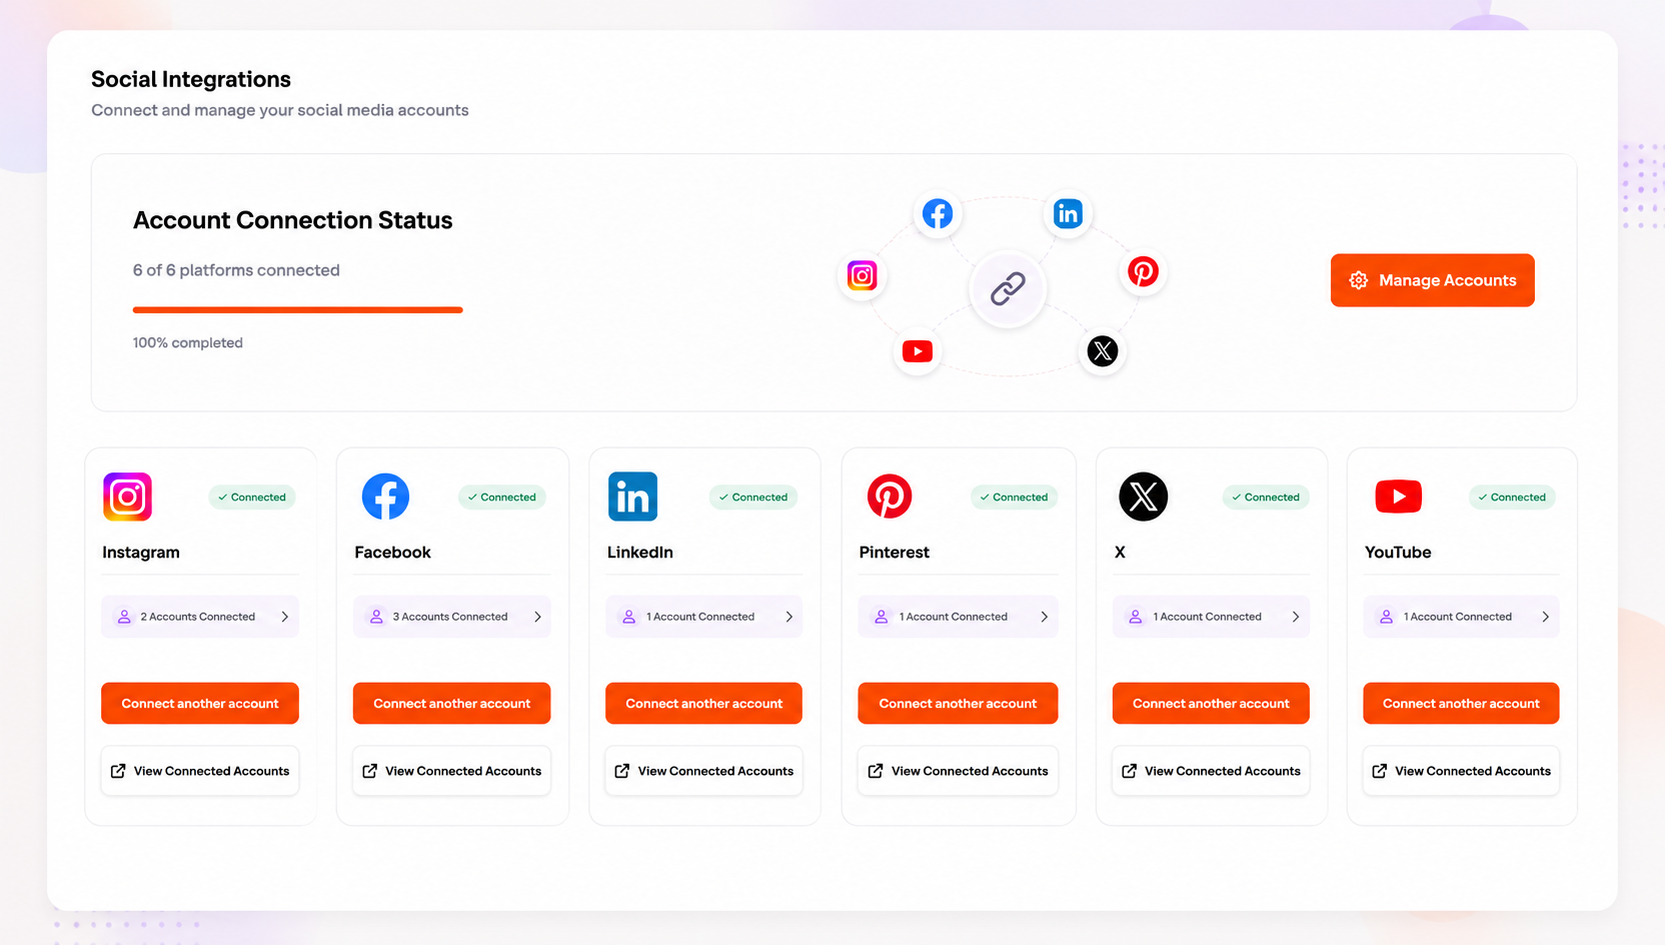This screenshot has height=945, width=1665.
Task: Click the external-link icon under Instagram
Action: [x=118, y=771]
